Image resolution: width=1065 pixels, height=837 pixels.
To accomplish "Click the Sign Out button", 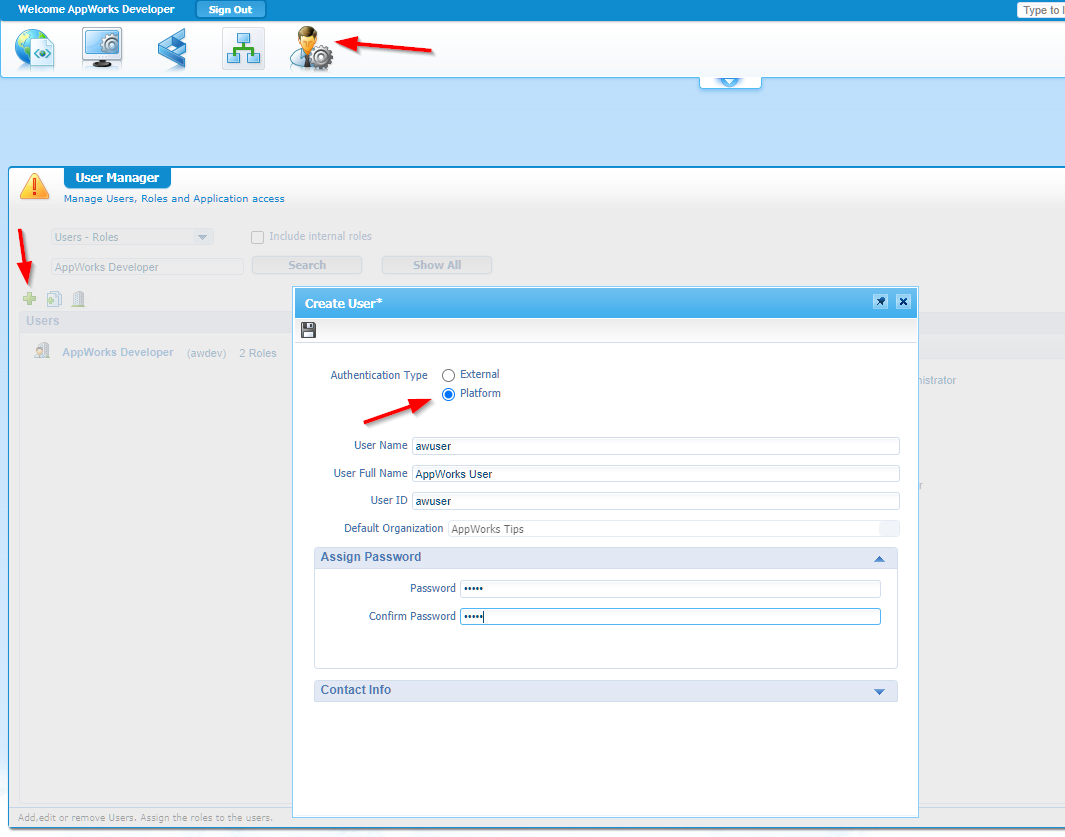I will pyautogui.click(x=230, y=10).
